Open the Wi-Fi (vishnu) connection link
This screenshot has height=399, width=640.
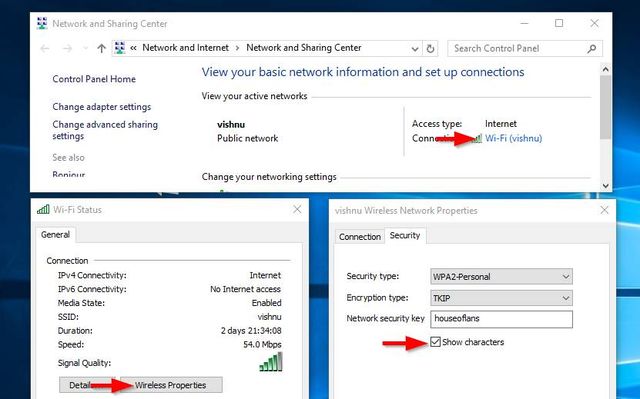513,138
